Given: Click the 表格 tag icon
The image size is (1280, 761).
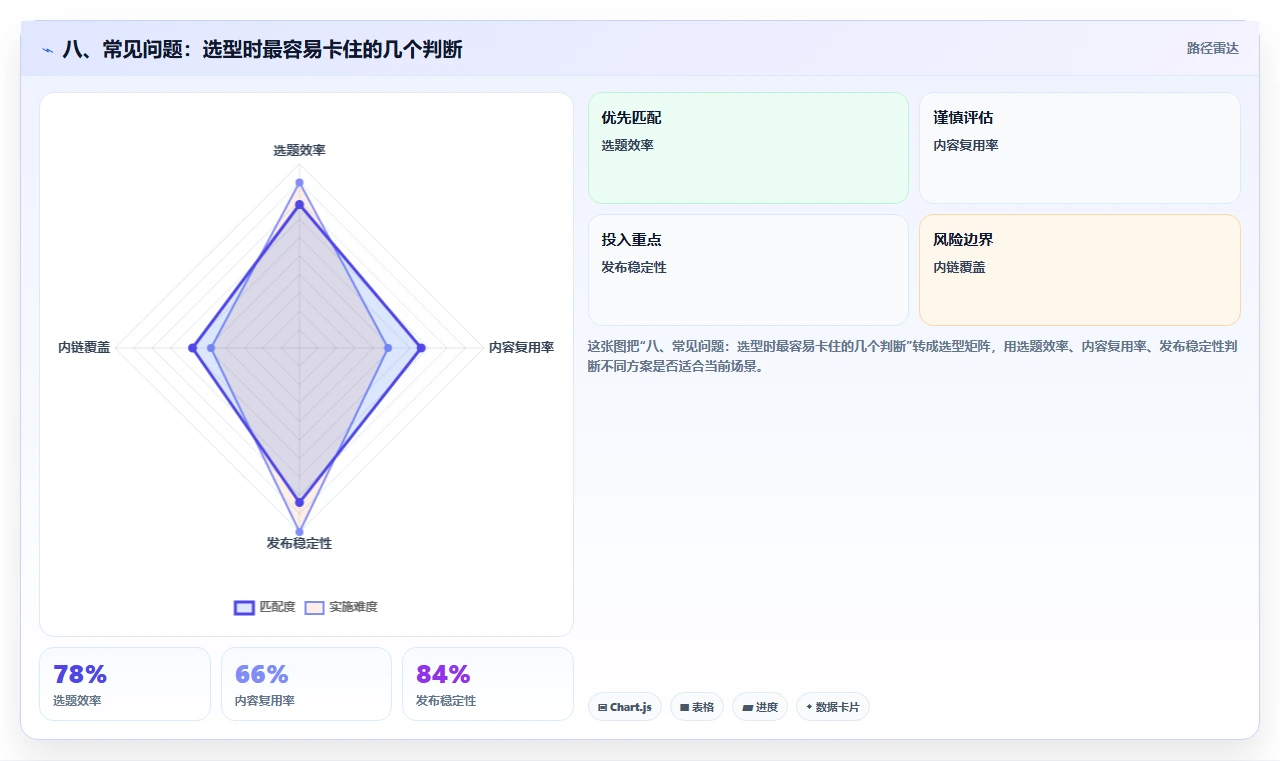Looking at the screenshot, I should [685, 707].
